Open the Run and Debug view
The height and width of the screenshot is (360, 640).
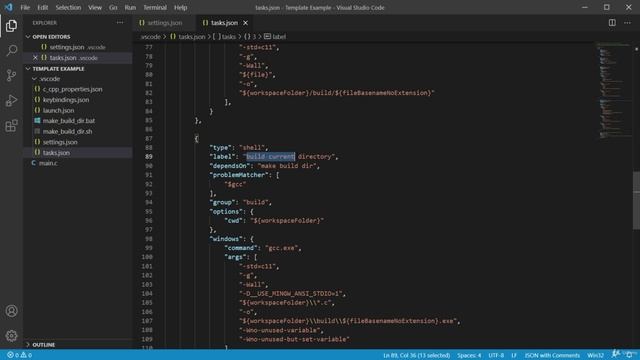[11, 100]
